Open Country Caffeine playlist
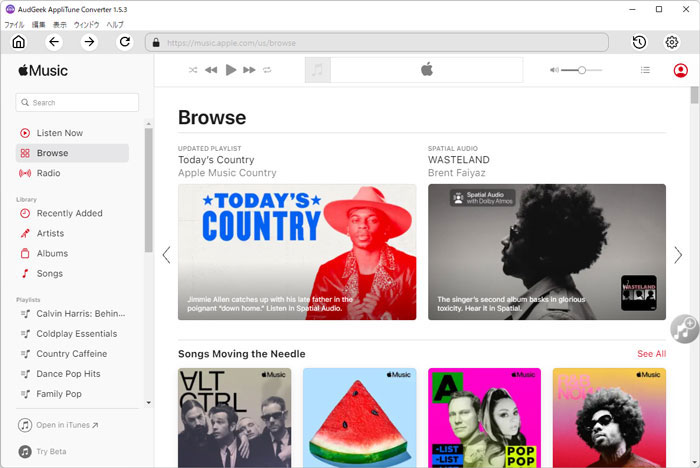This screenshot has height=468, width=700. coord(72,354)
